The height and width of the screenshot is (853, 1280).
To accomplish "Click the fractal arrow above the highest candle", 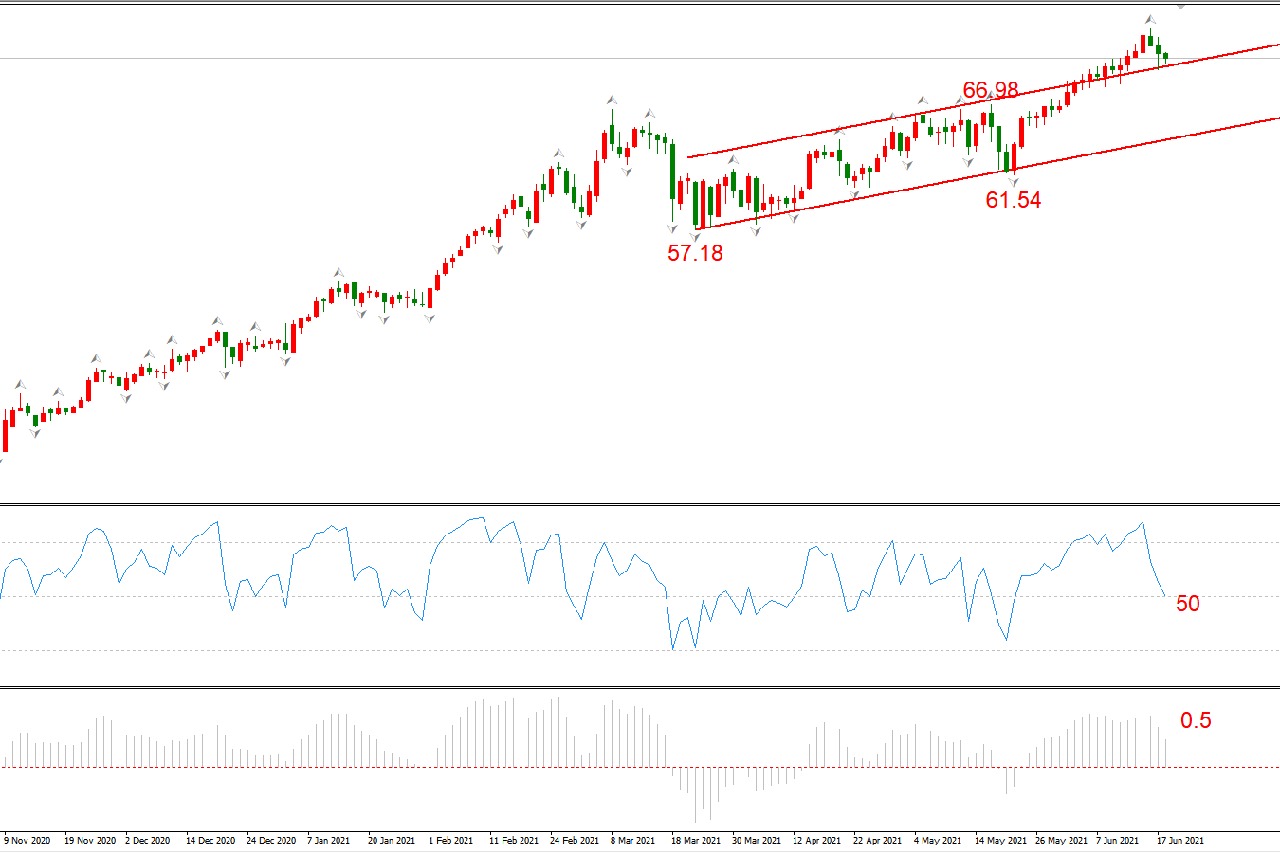I will (x=1150, y=19).
